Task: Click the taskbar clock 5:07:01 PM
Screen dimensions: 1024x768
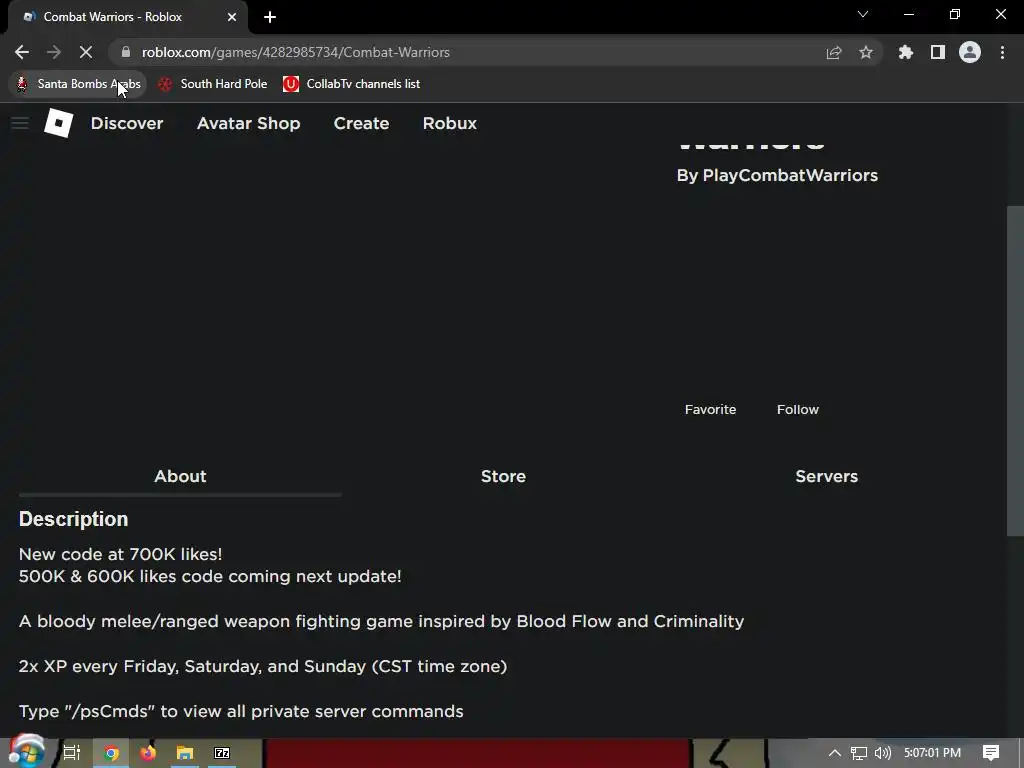Action: coord(932,753)
